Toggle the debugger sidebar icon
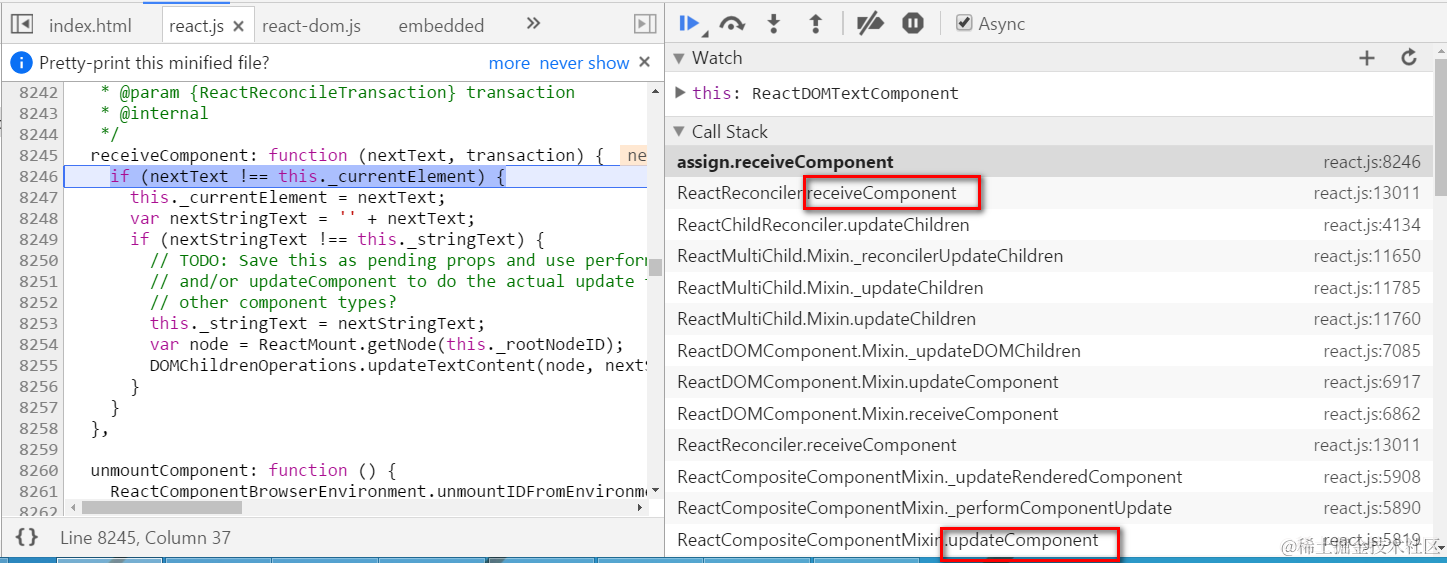The height and width of the screenshot is (563, 1447). pyautogui.click(x=645, y=24)
